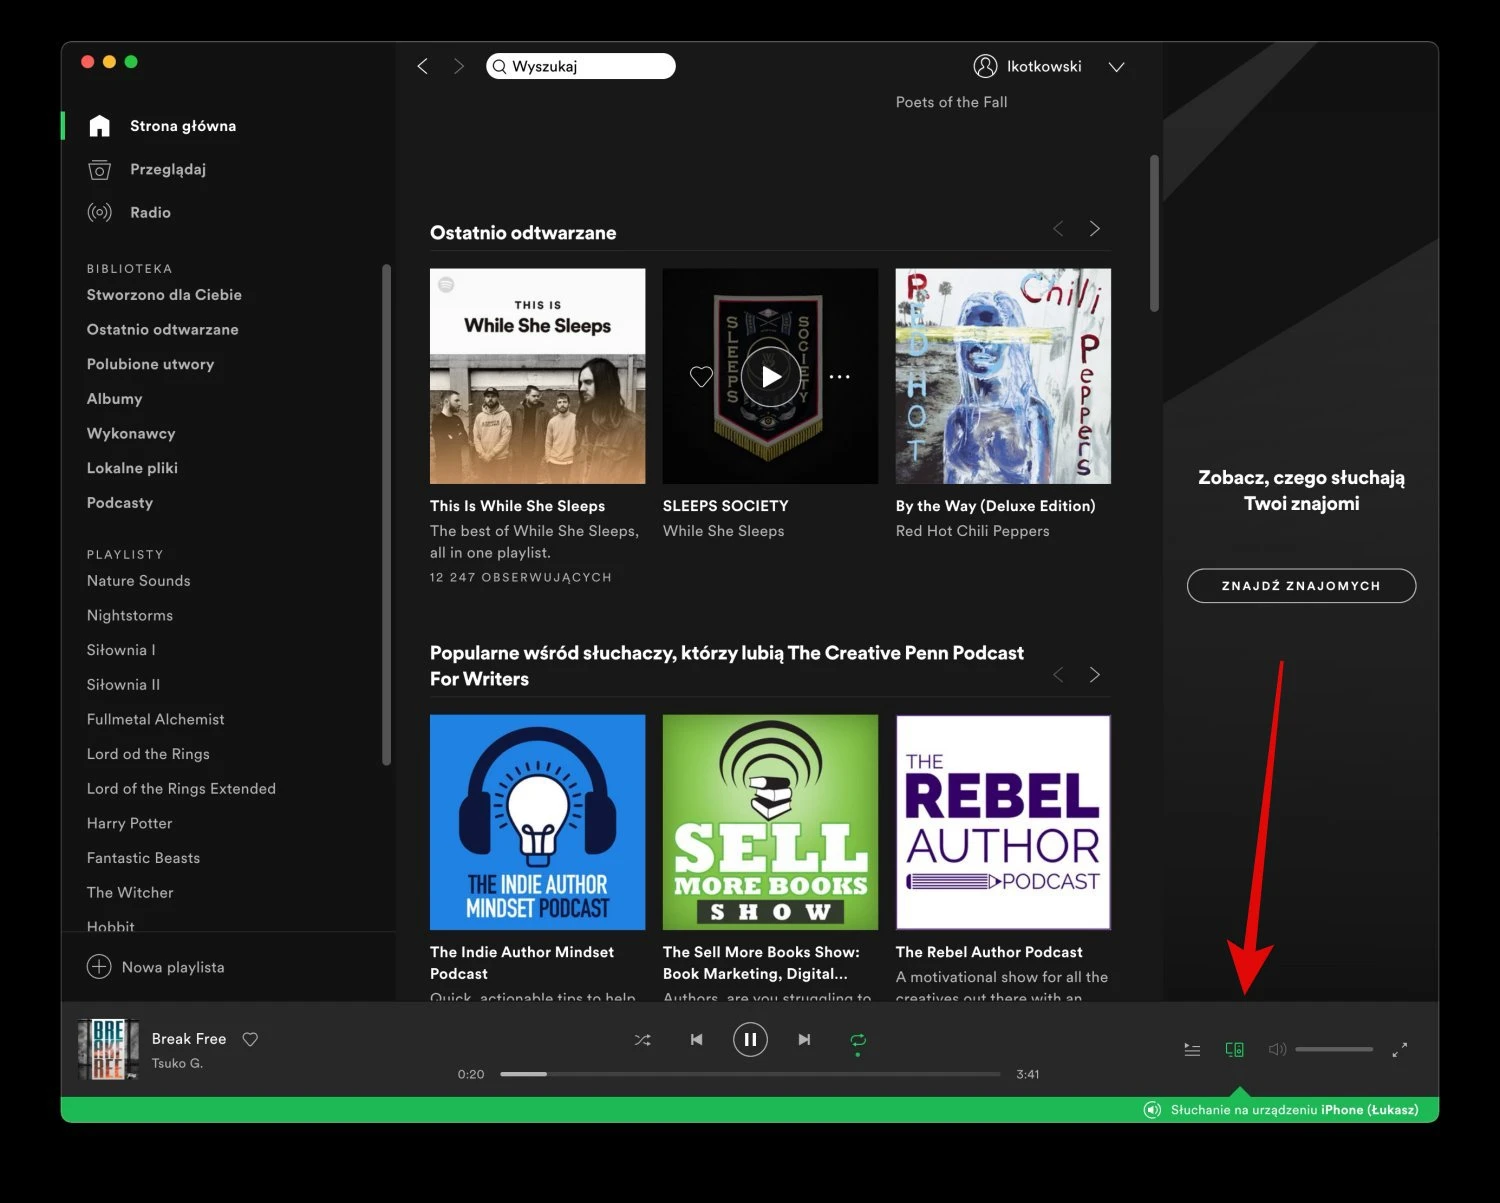Click plus icon for Nowa playlista
This screenshot has height=1203, width=1500.
(x=99, y=967)
